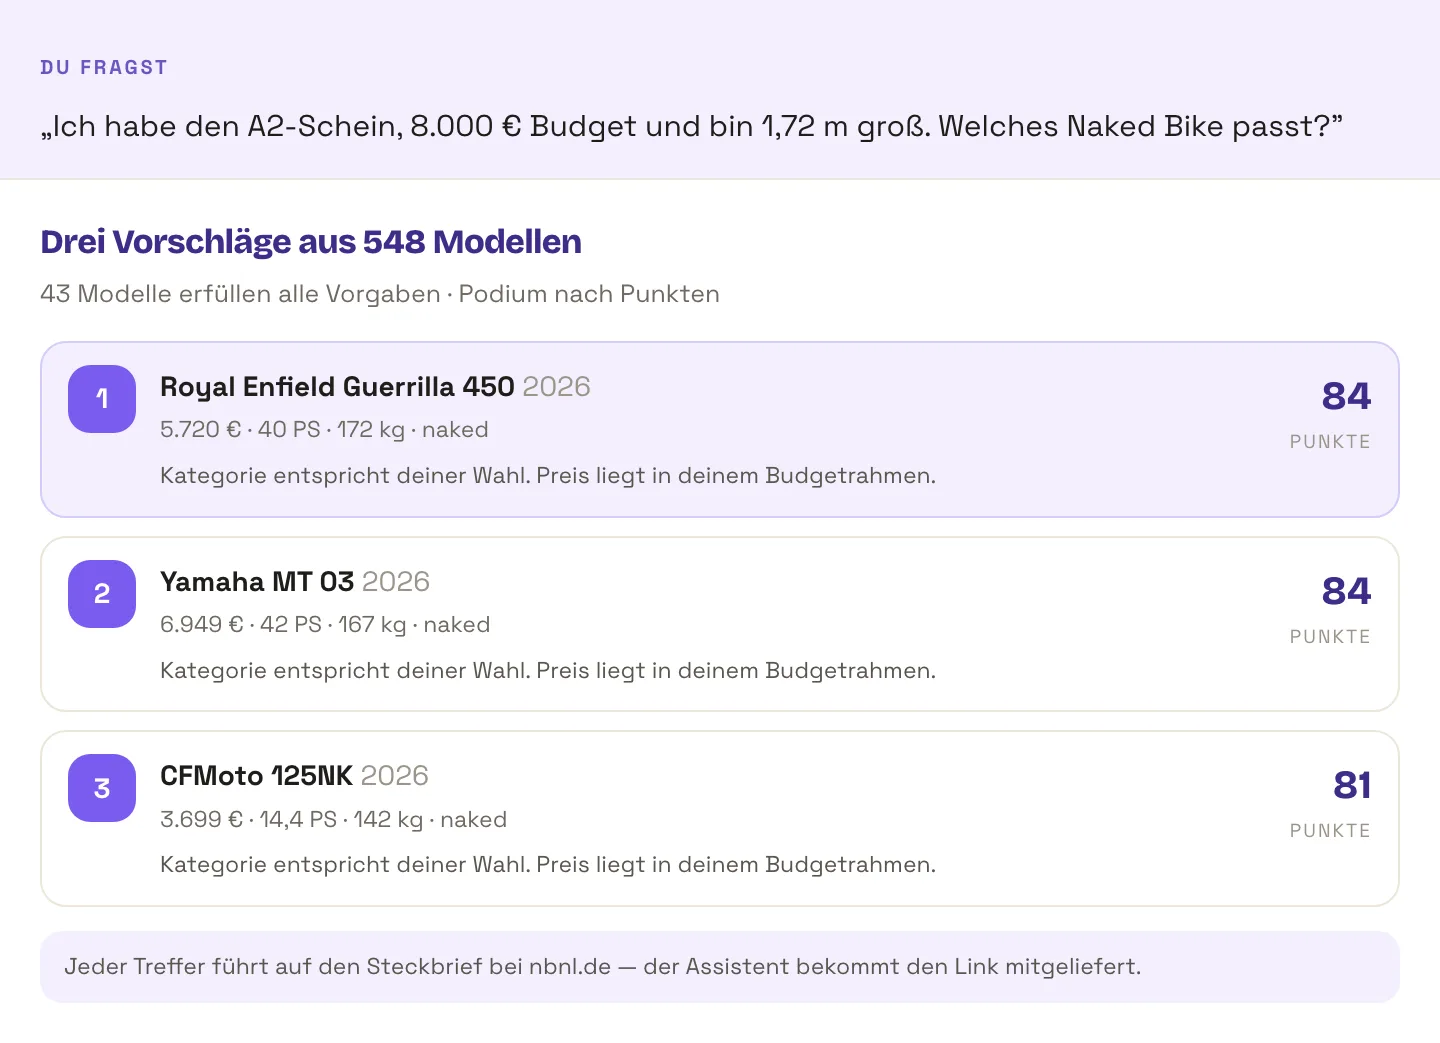Open the Royal Enfield Guerrilla 450 card

(x=720, y=430)
